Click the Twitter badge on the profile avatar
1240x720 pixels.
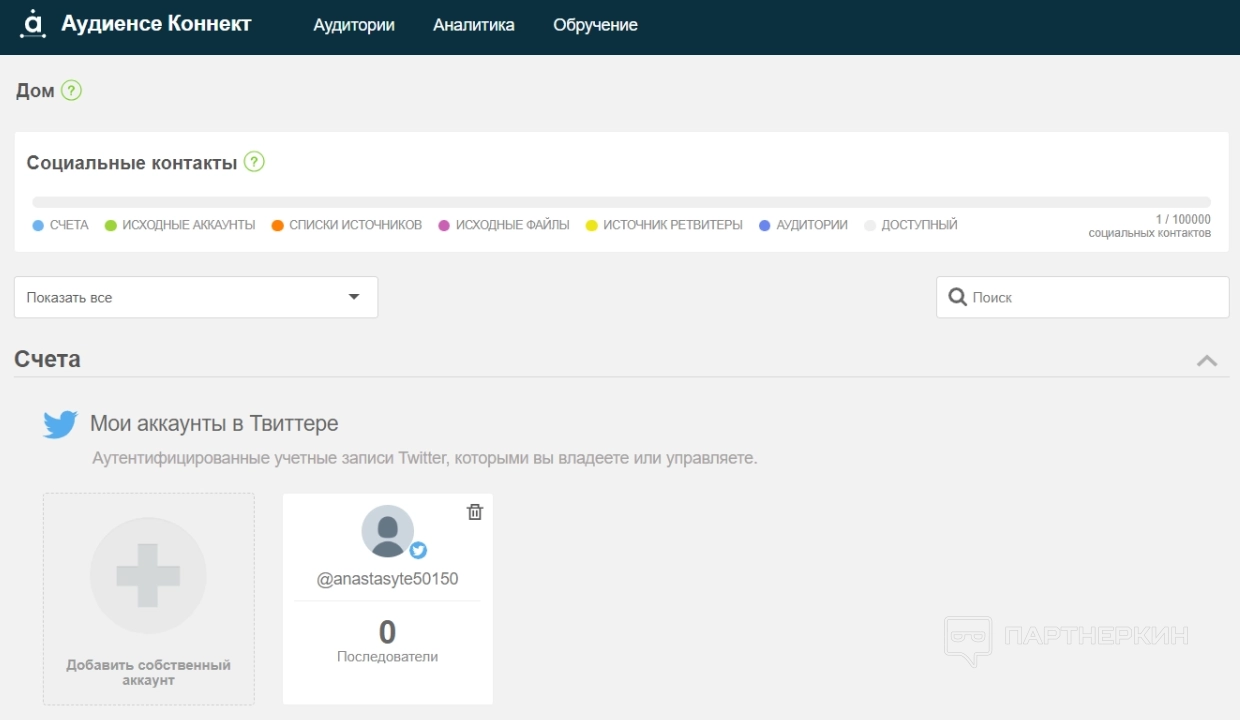418,550
